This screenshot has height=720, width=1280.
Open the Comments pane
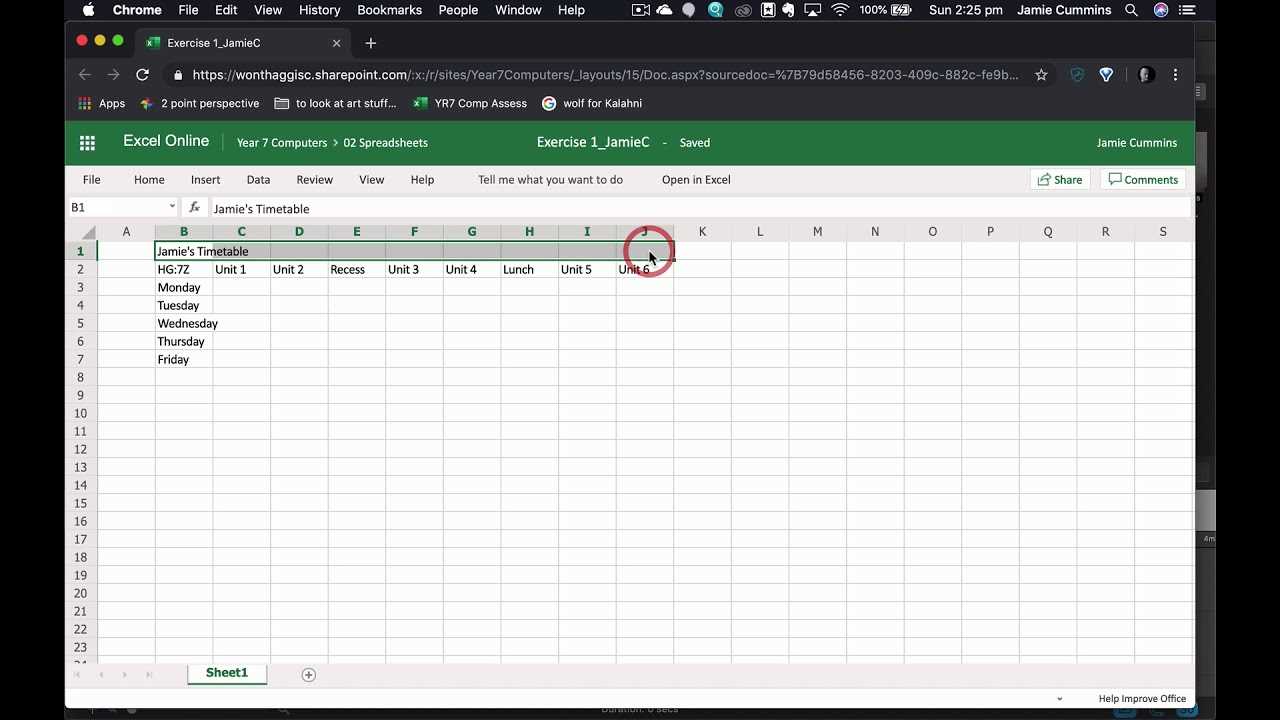pos(1143,180)
